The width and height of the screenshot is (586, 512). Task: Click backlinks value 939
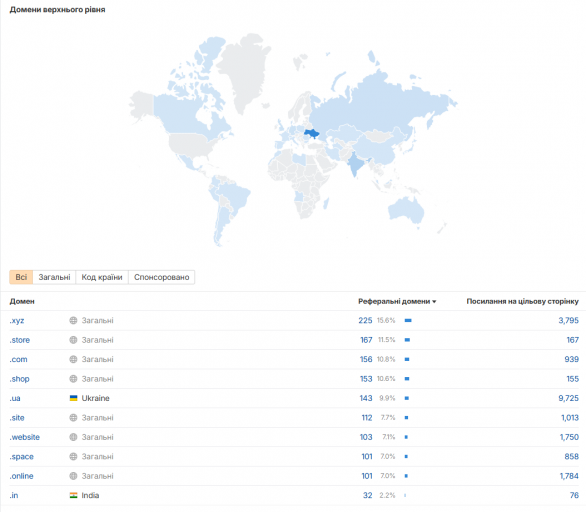[571, 360]
